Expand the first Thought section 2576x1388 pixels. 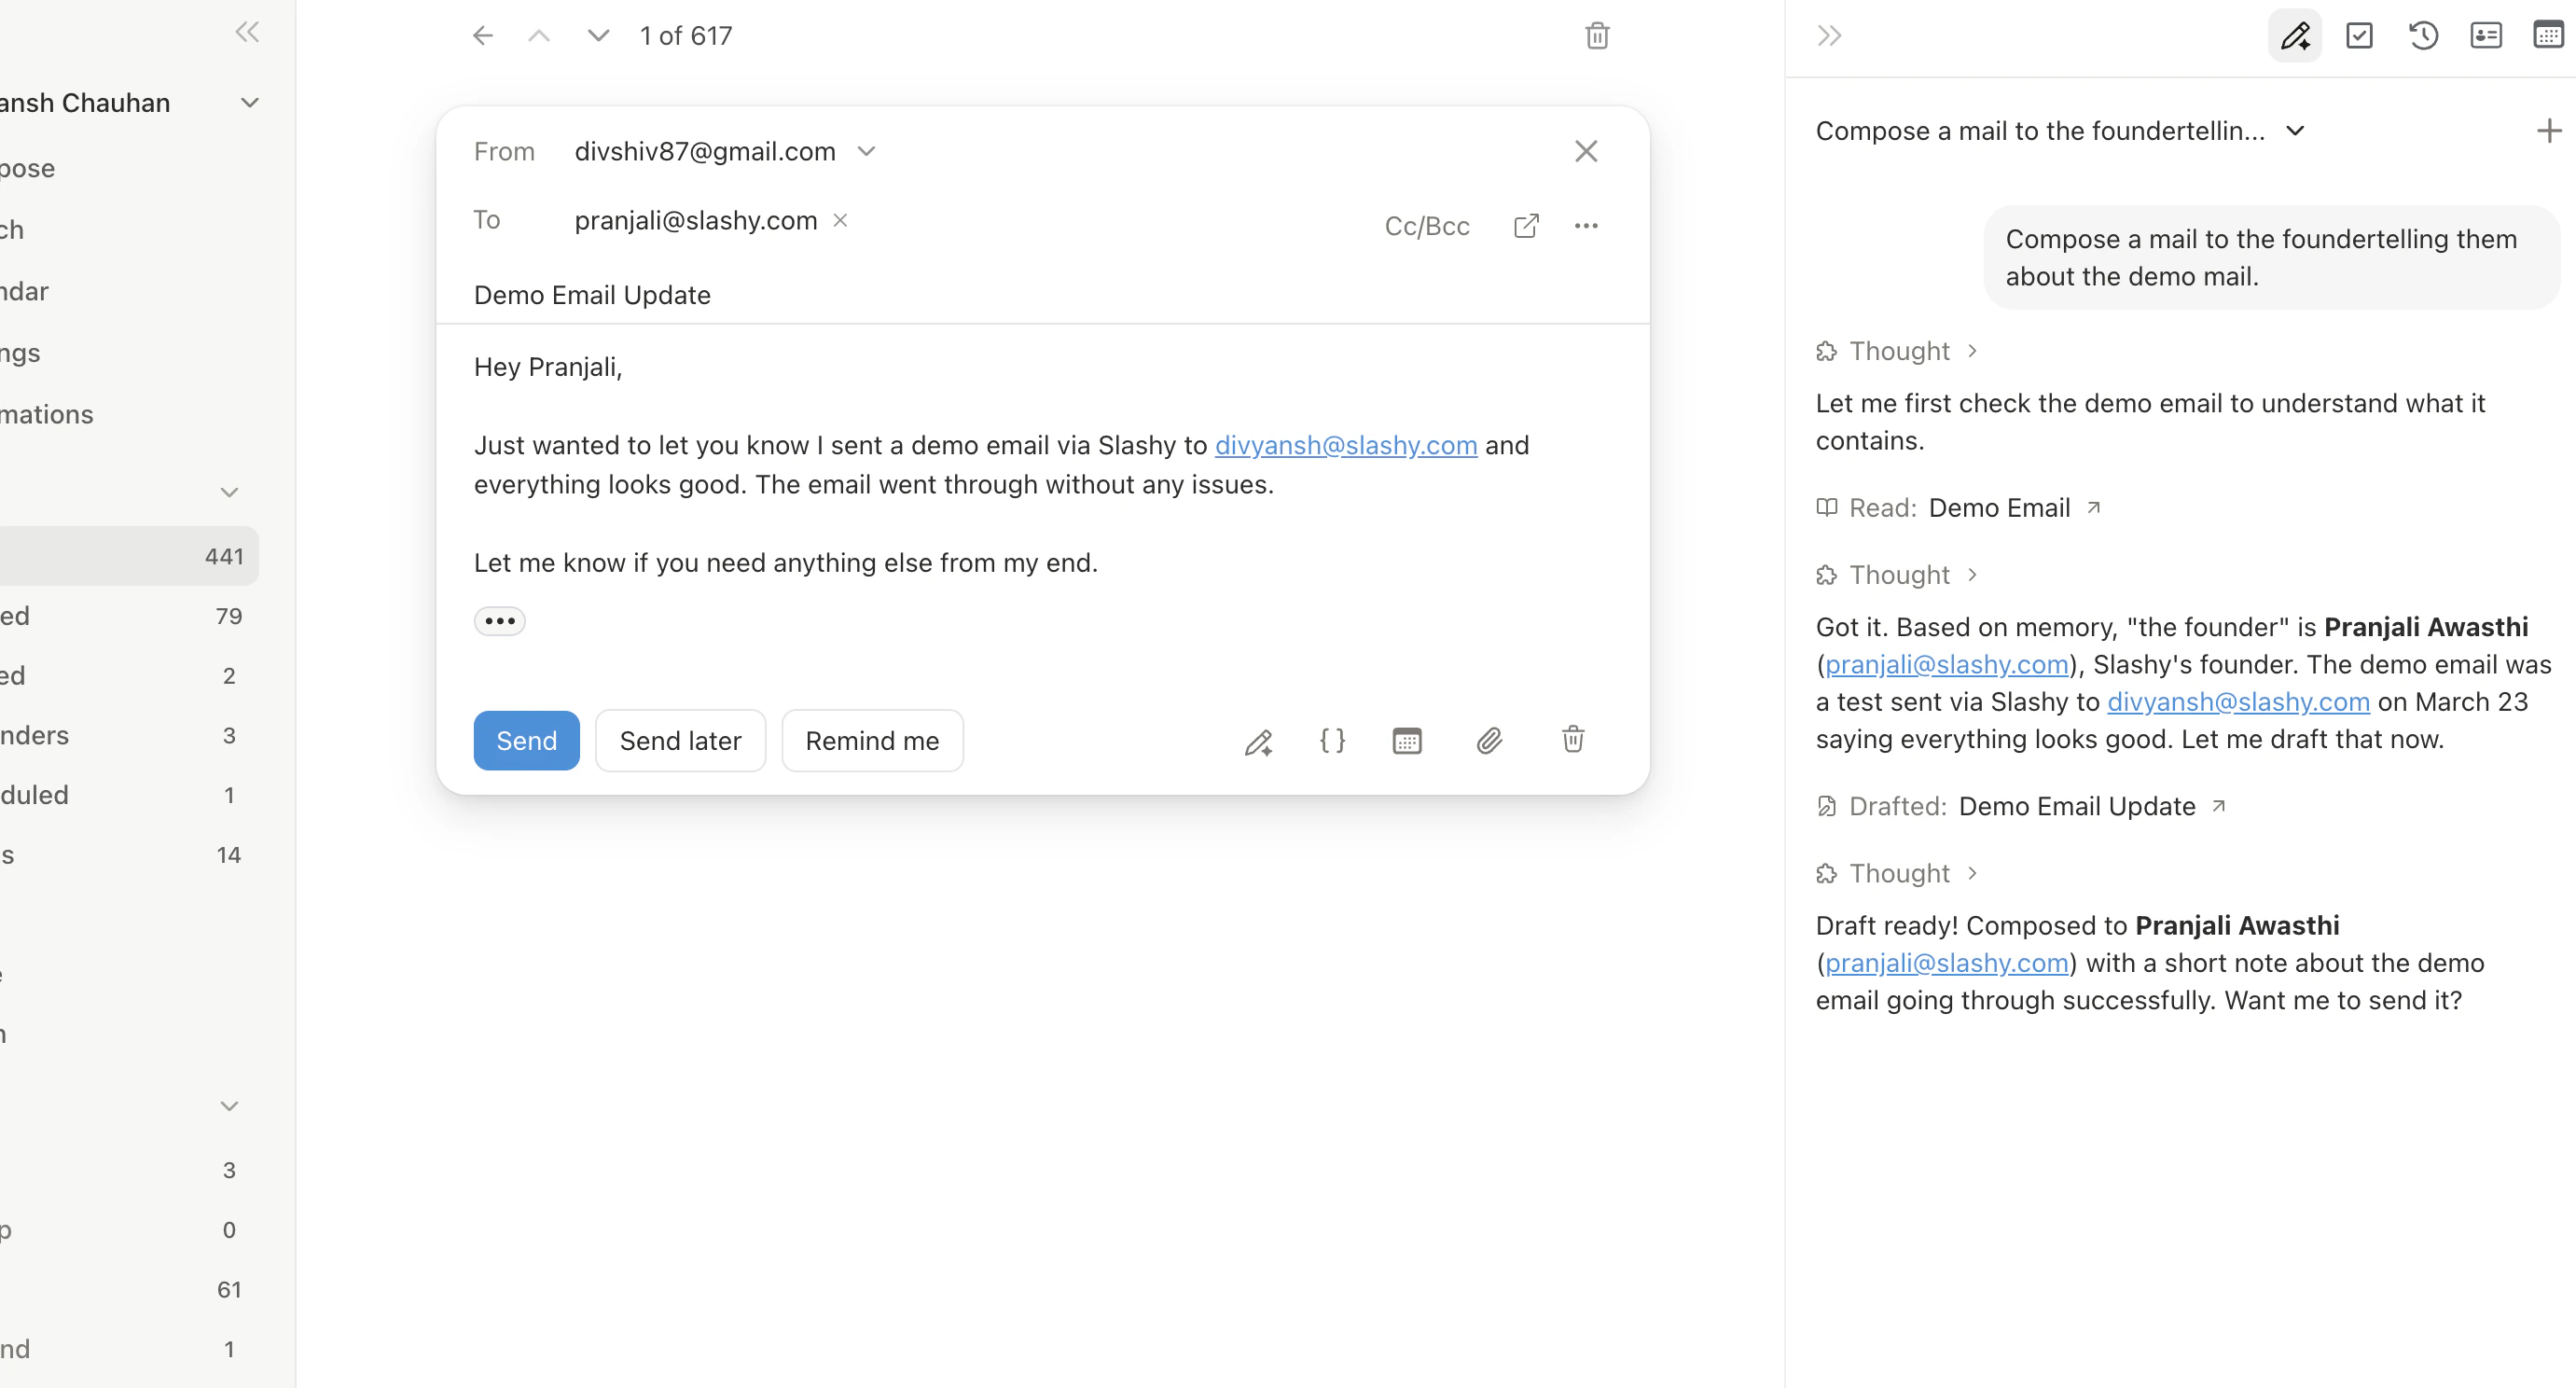tap(1898, 351)
